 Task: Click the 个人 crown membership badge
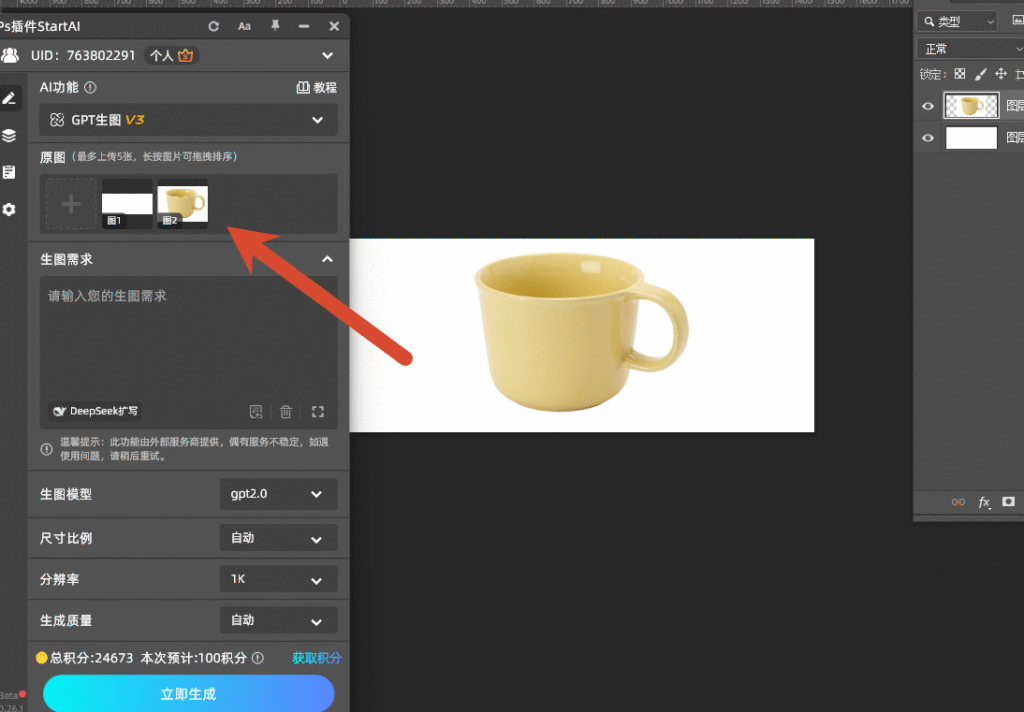172,56
